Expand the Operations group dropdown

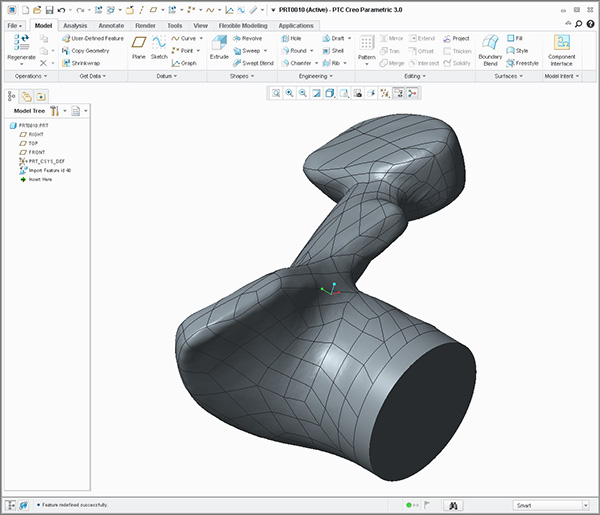tap(31, 76)
